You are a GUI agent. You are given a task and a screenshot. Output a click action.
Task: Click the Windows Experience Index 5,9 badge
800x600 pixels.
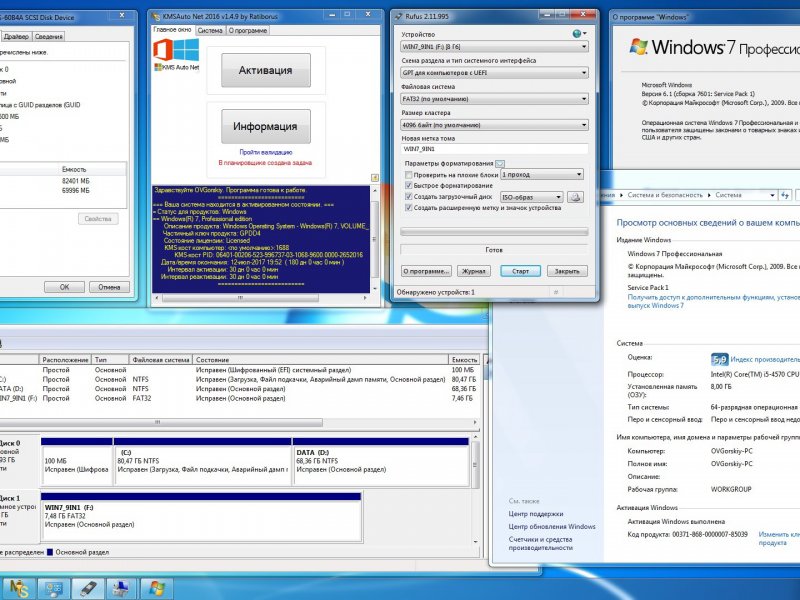(719, 360)
